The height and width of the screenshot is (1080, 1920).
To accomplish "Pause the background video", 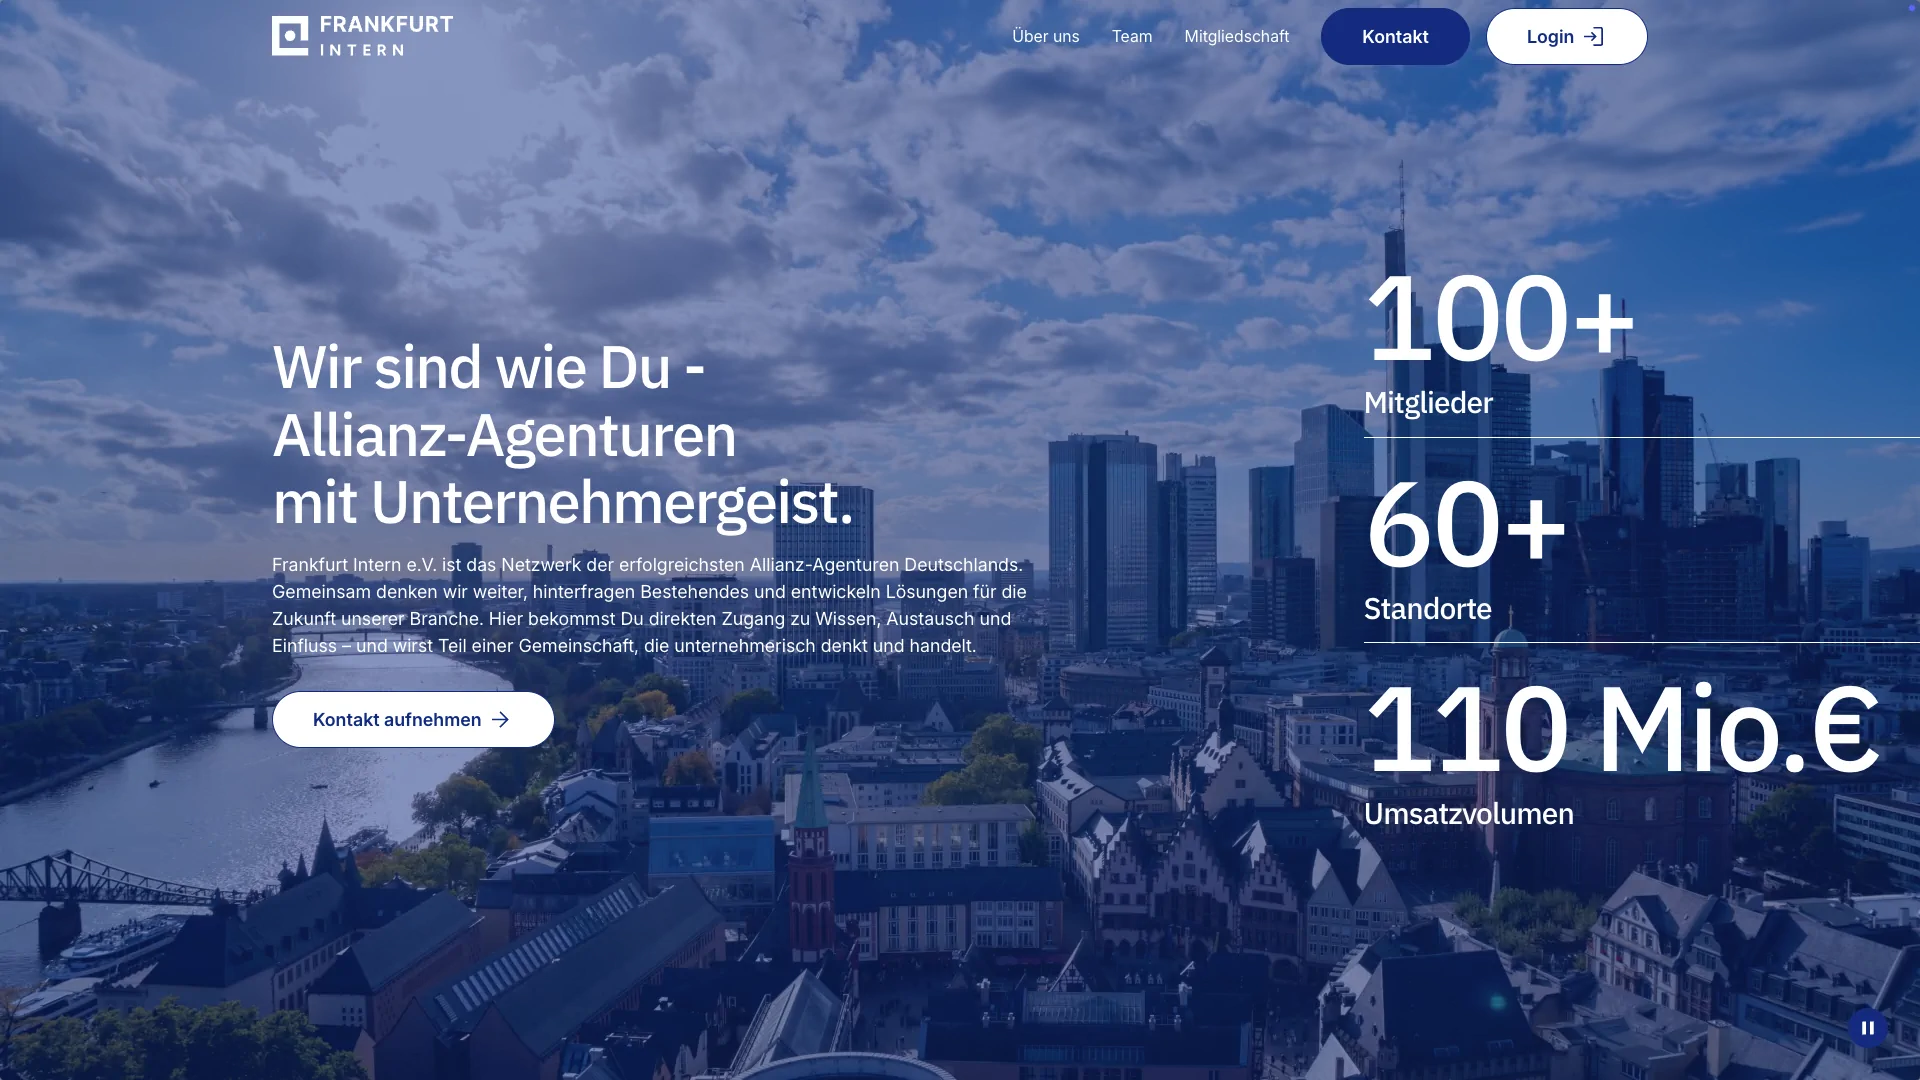I will pos(1867,1027).
